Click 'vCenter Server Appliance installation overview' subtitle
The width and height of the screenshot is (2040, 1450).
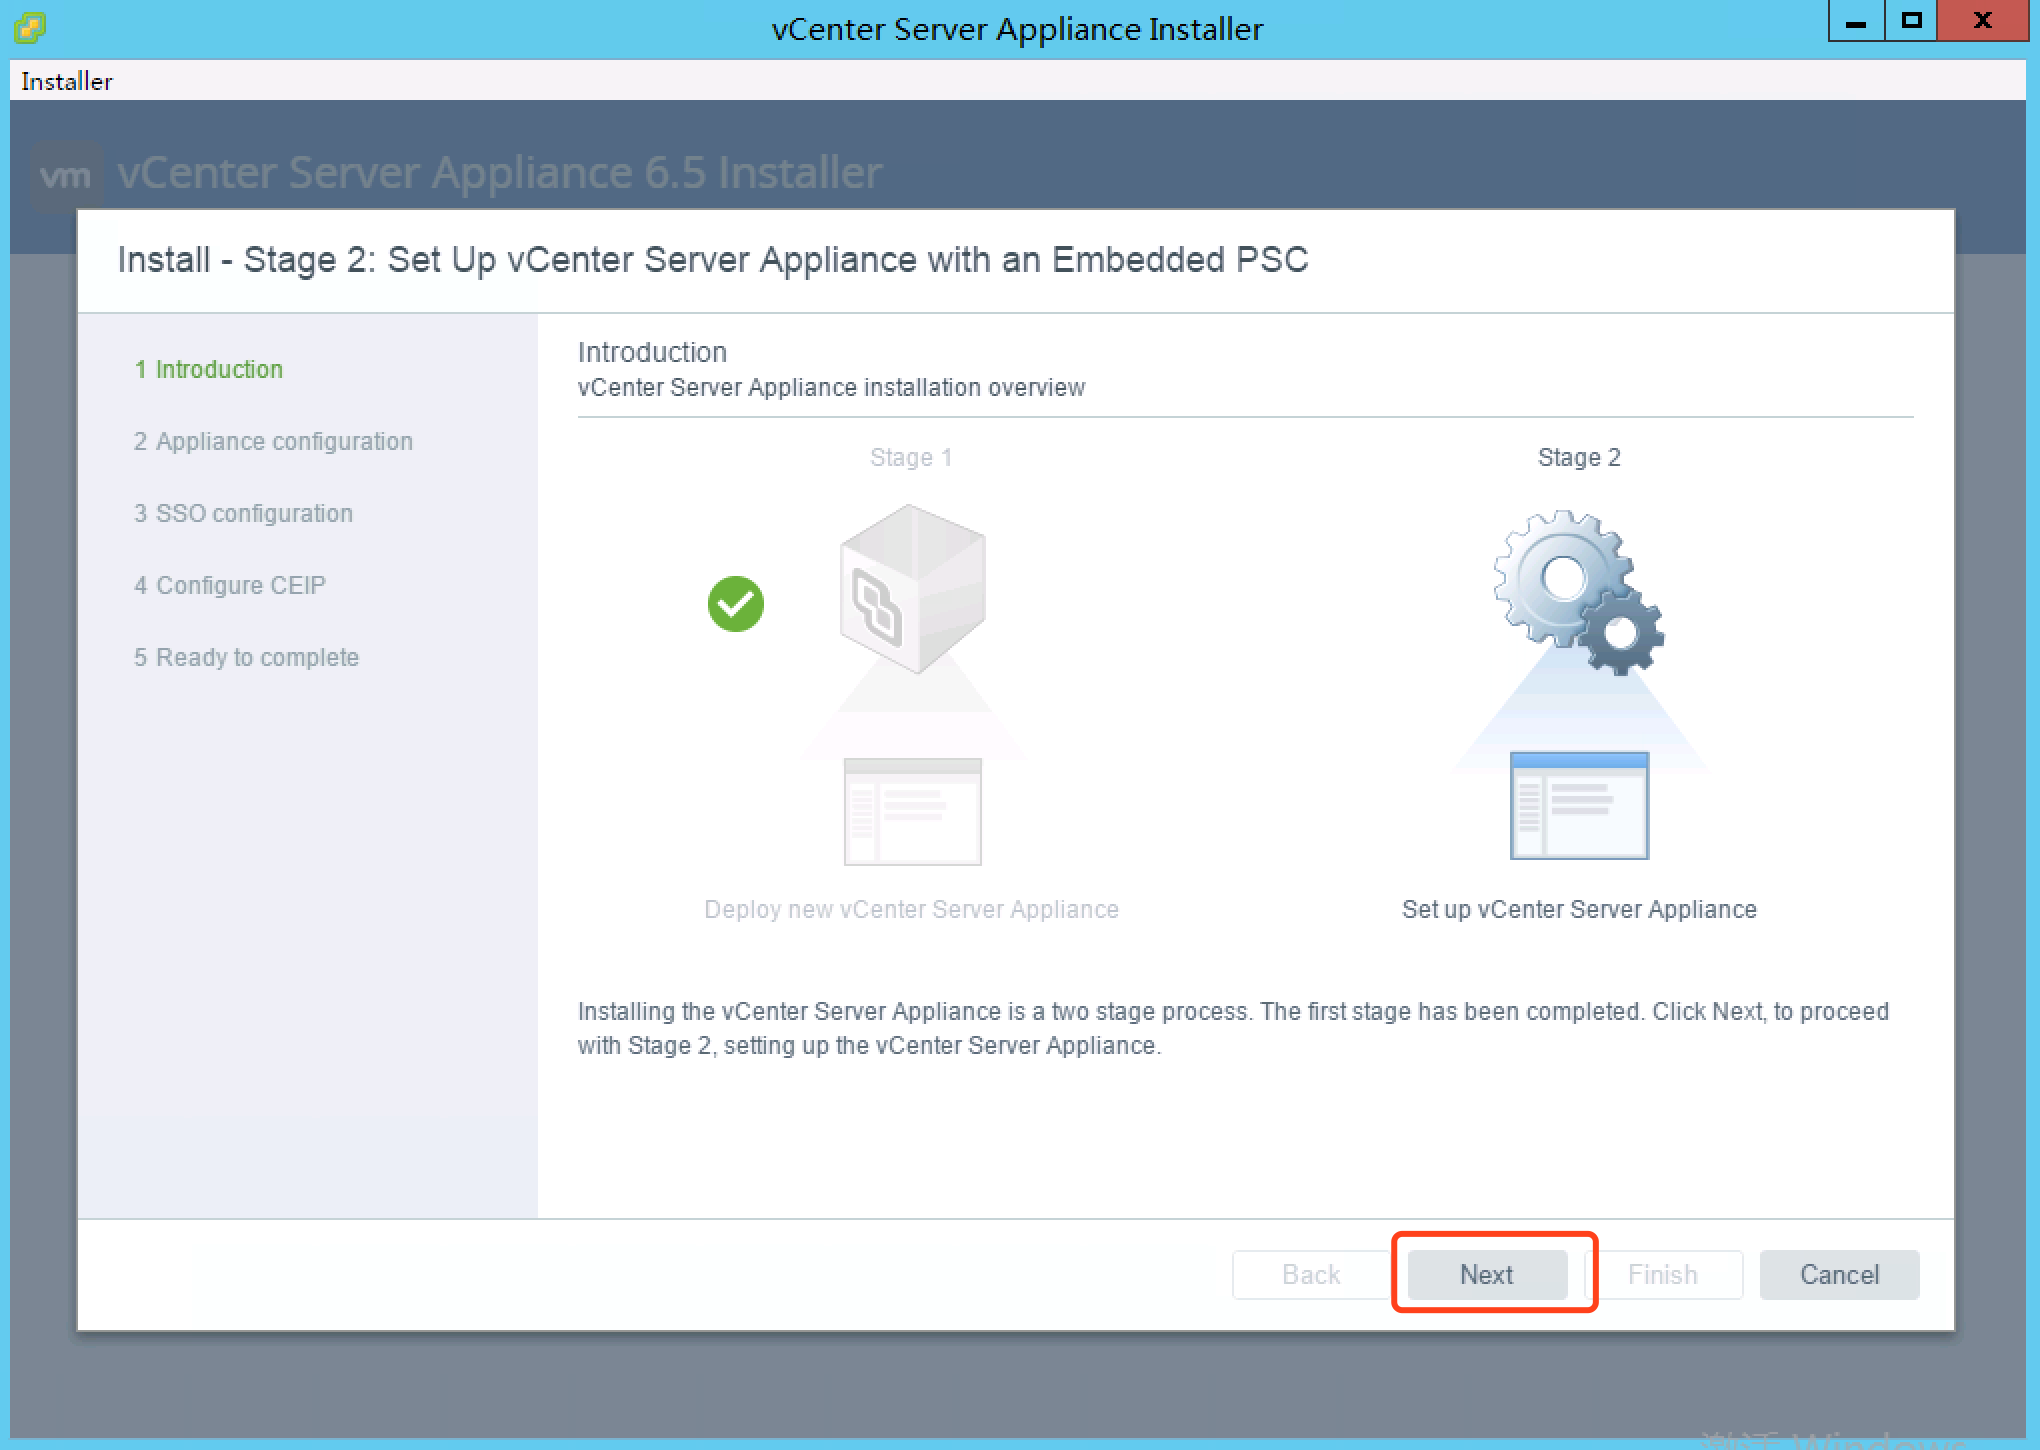(x=831, y=387)
